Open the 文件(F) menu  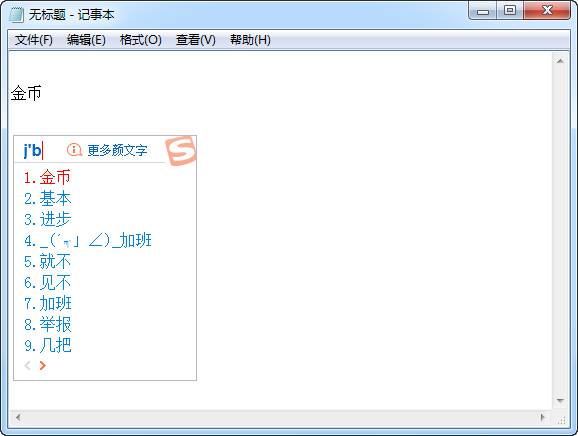pos(34,40)
